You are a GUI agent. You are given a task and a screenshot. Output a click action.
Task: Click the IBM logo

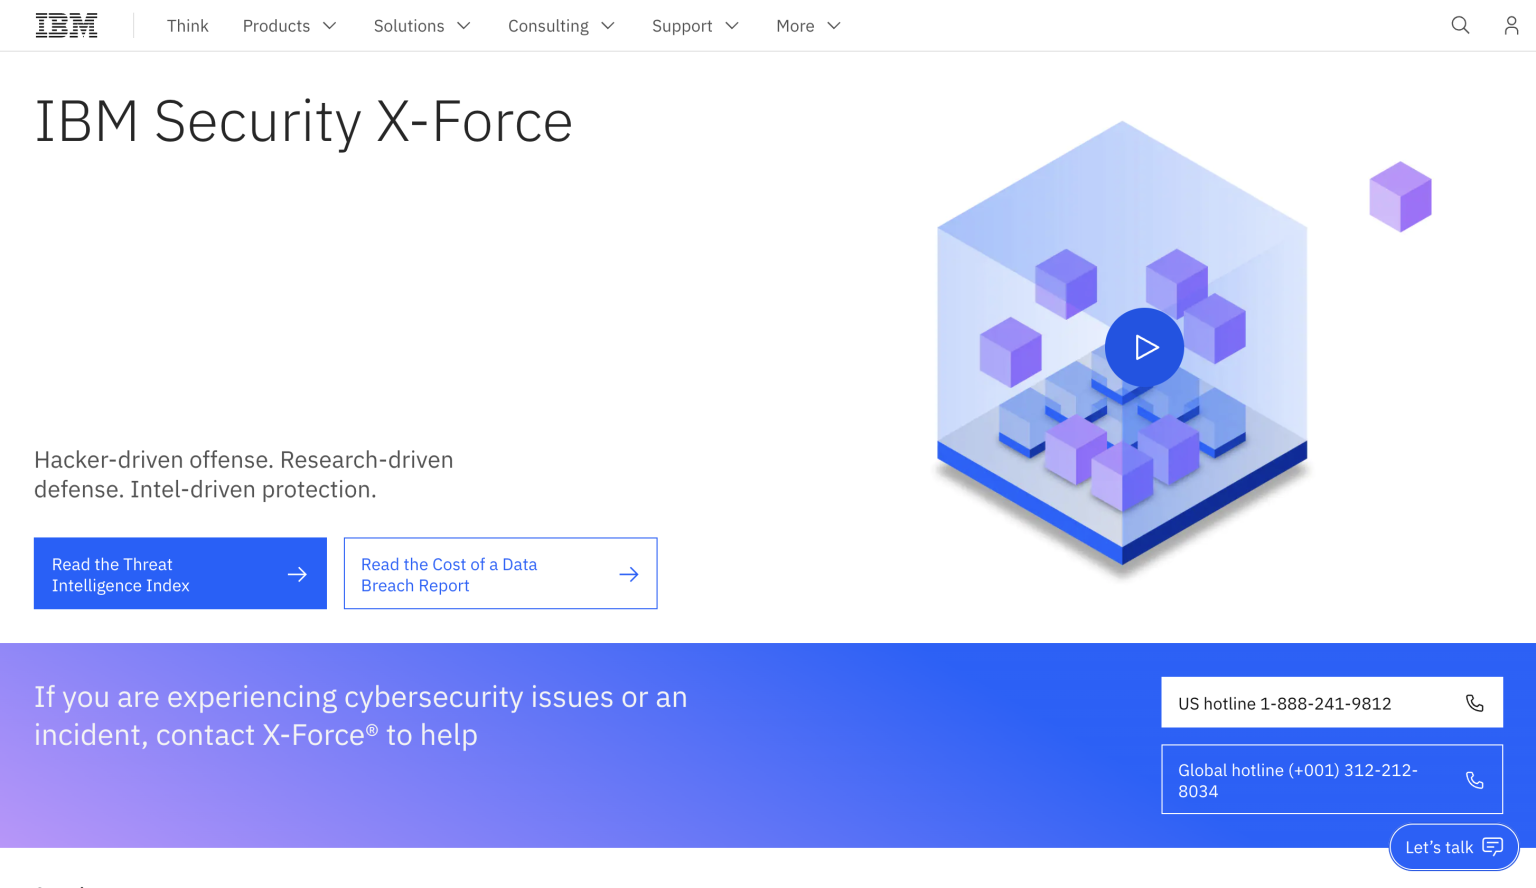66,26
